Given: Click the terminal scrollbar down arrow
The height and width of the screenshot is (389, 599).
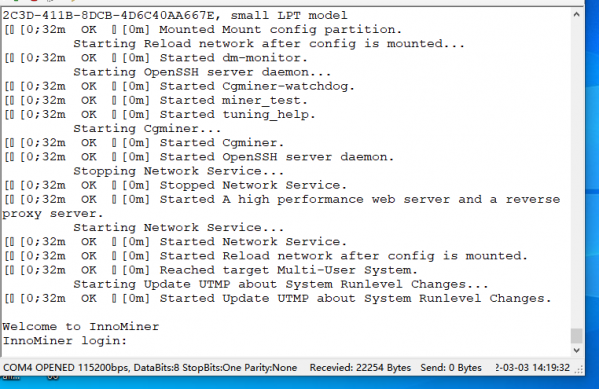Looking at the screenshot, I should [x=576, y=350].
